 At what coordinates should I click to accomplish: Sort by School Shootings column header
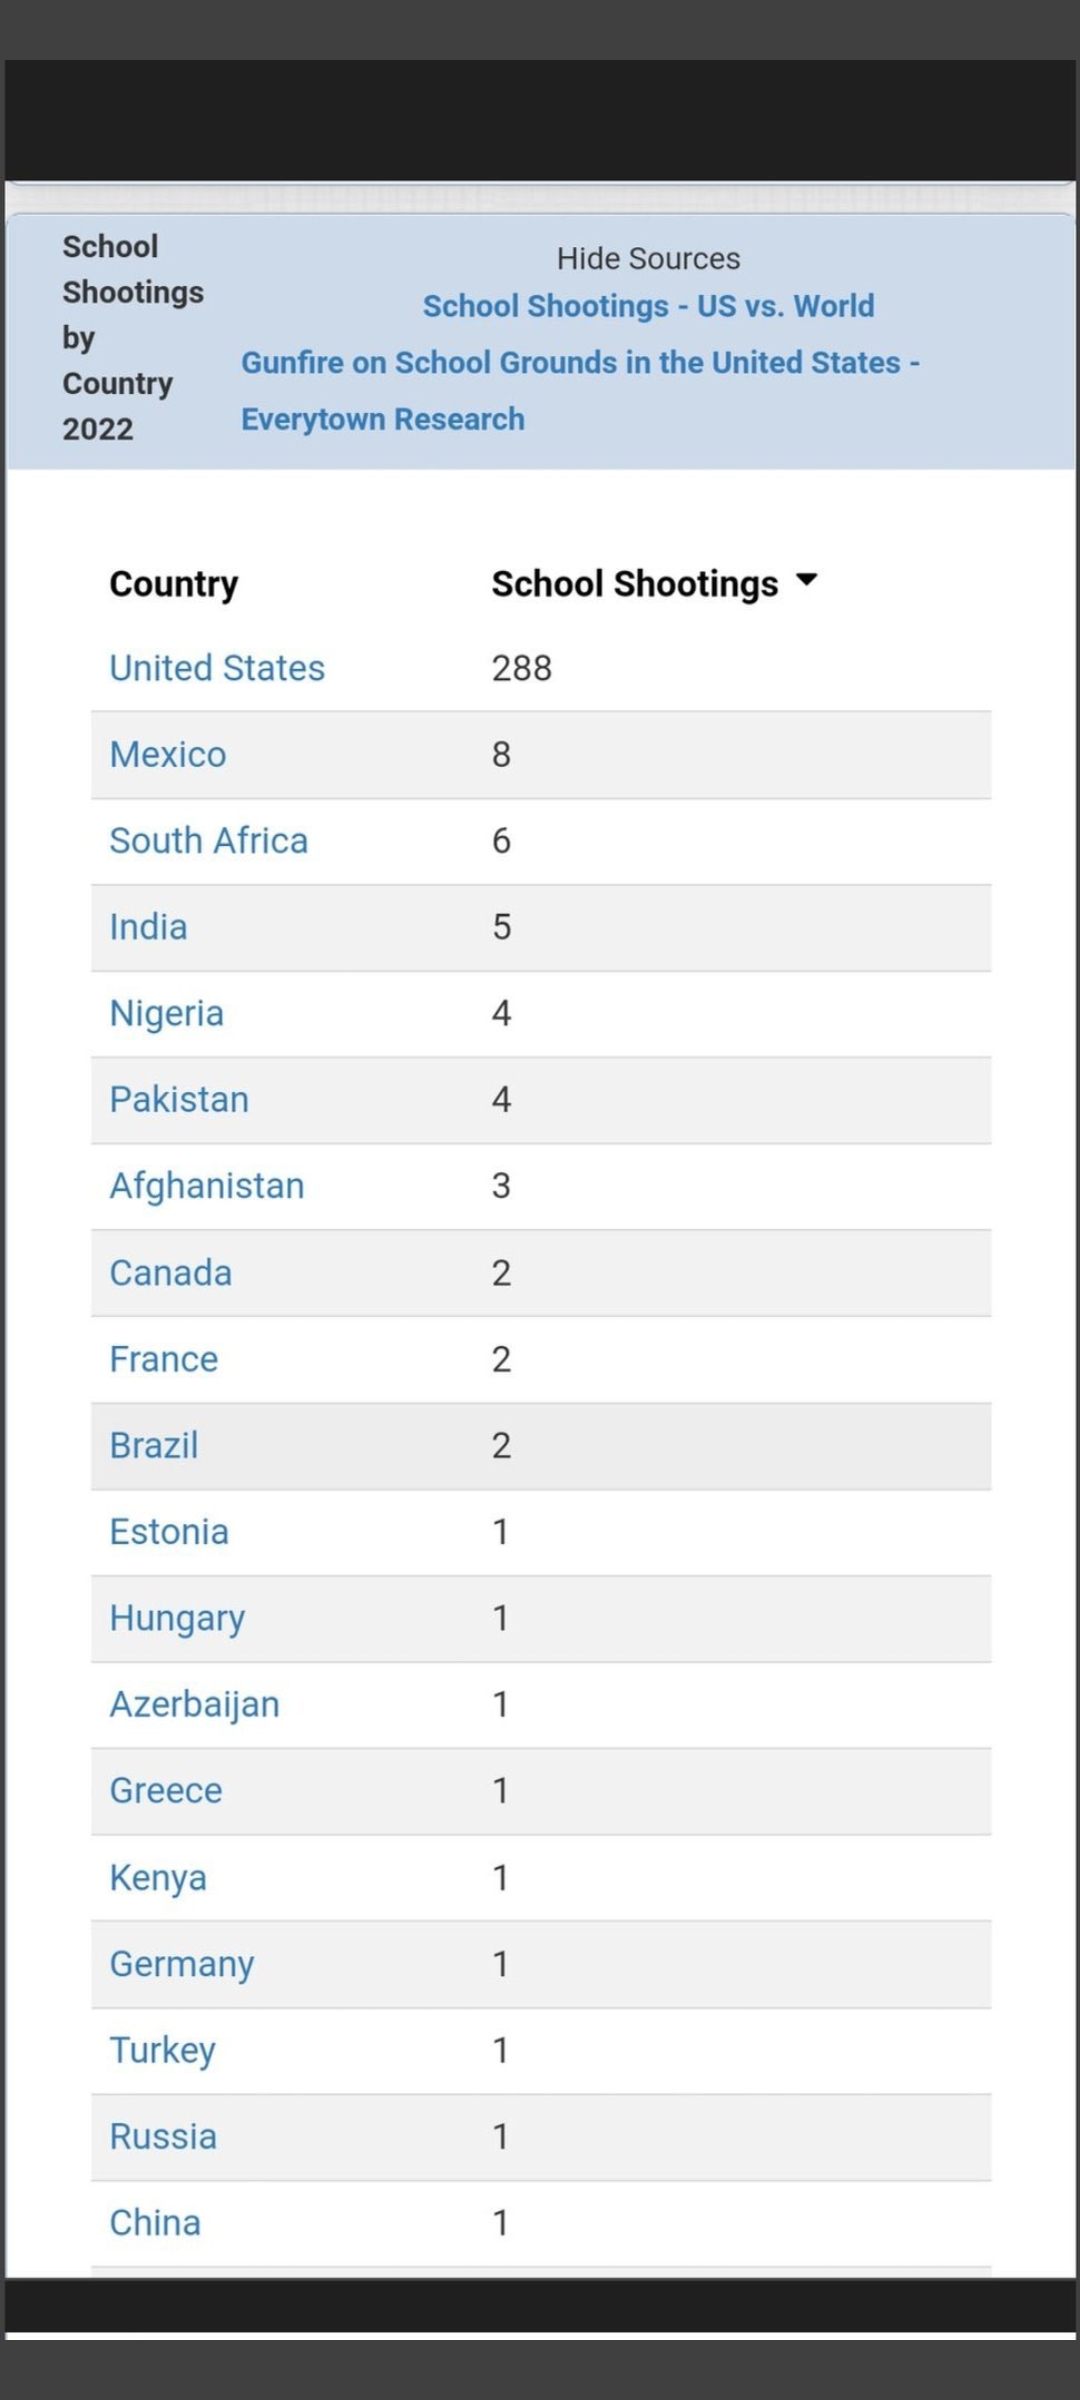(634, 584)
